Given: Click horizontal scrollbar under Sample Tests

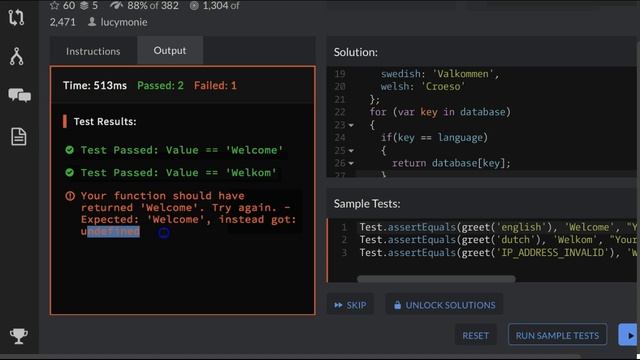Looking at the screenshot, I should pyautogui.click(x=436, y=279).
